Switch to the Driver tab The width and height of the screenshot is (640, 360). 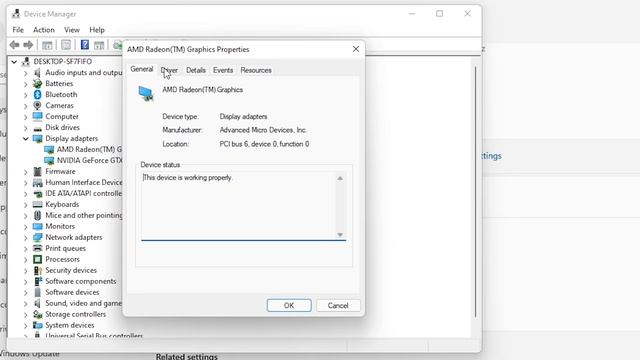[169, 70]
